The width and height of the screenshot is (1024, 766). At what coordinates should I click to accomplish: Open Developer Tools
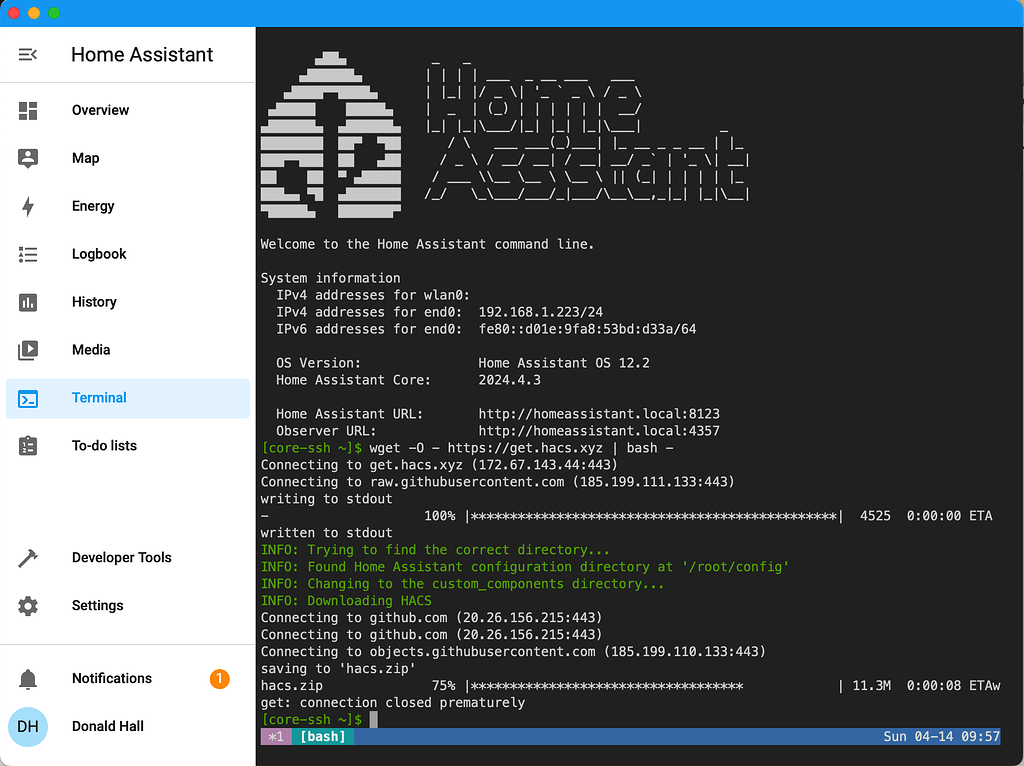point(127,558)
